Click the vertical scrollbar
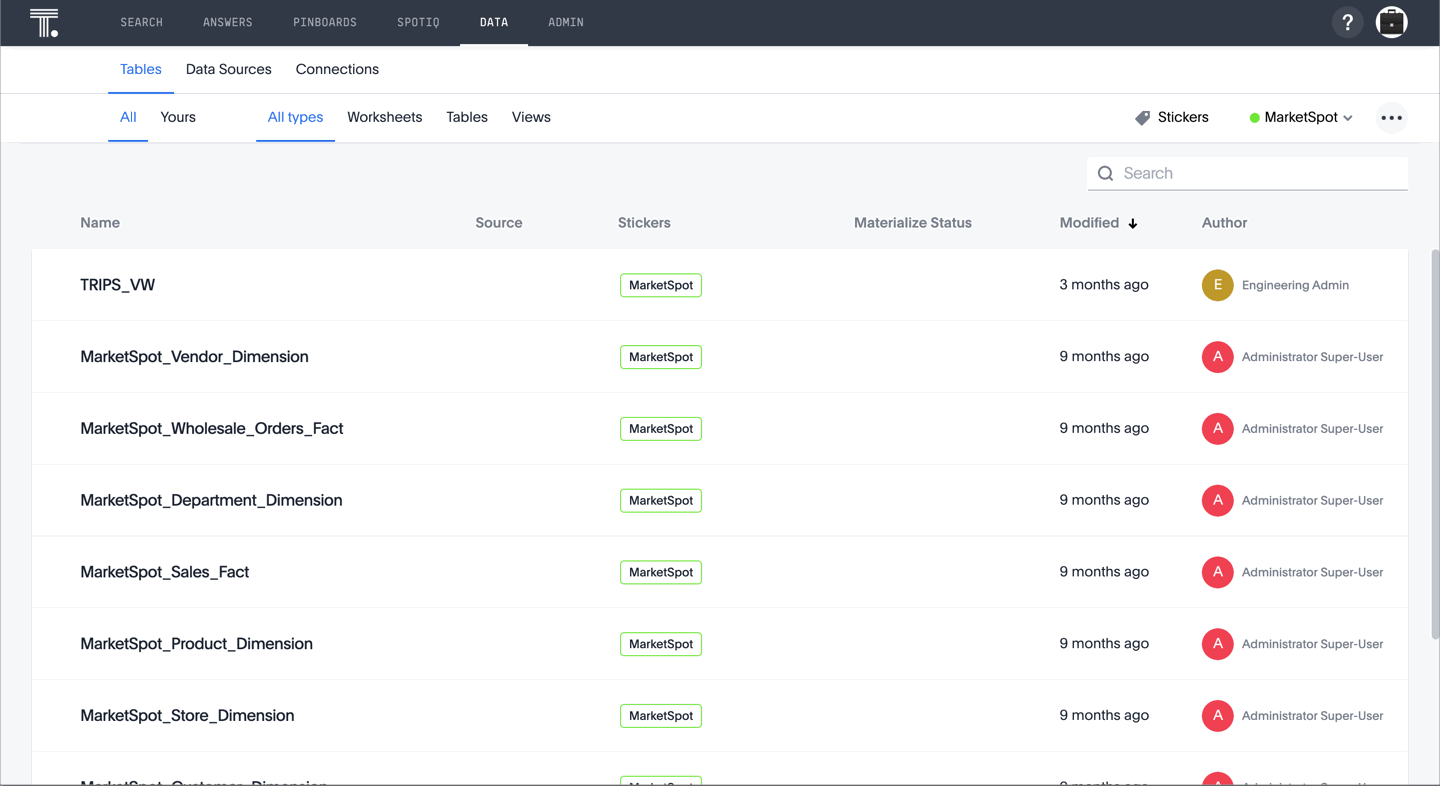 coord(1435,440)
